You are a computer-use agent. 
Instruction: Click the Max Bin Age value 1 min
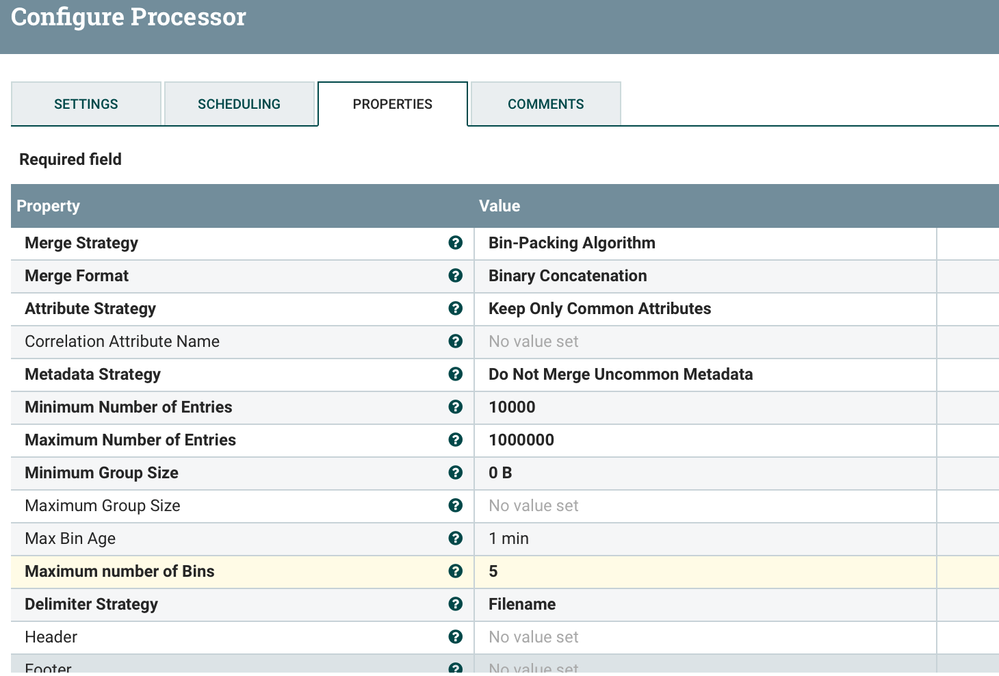509,538
